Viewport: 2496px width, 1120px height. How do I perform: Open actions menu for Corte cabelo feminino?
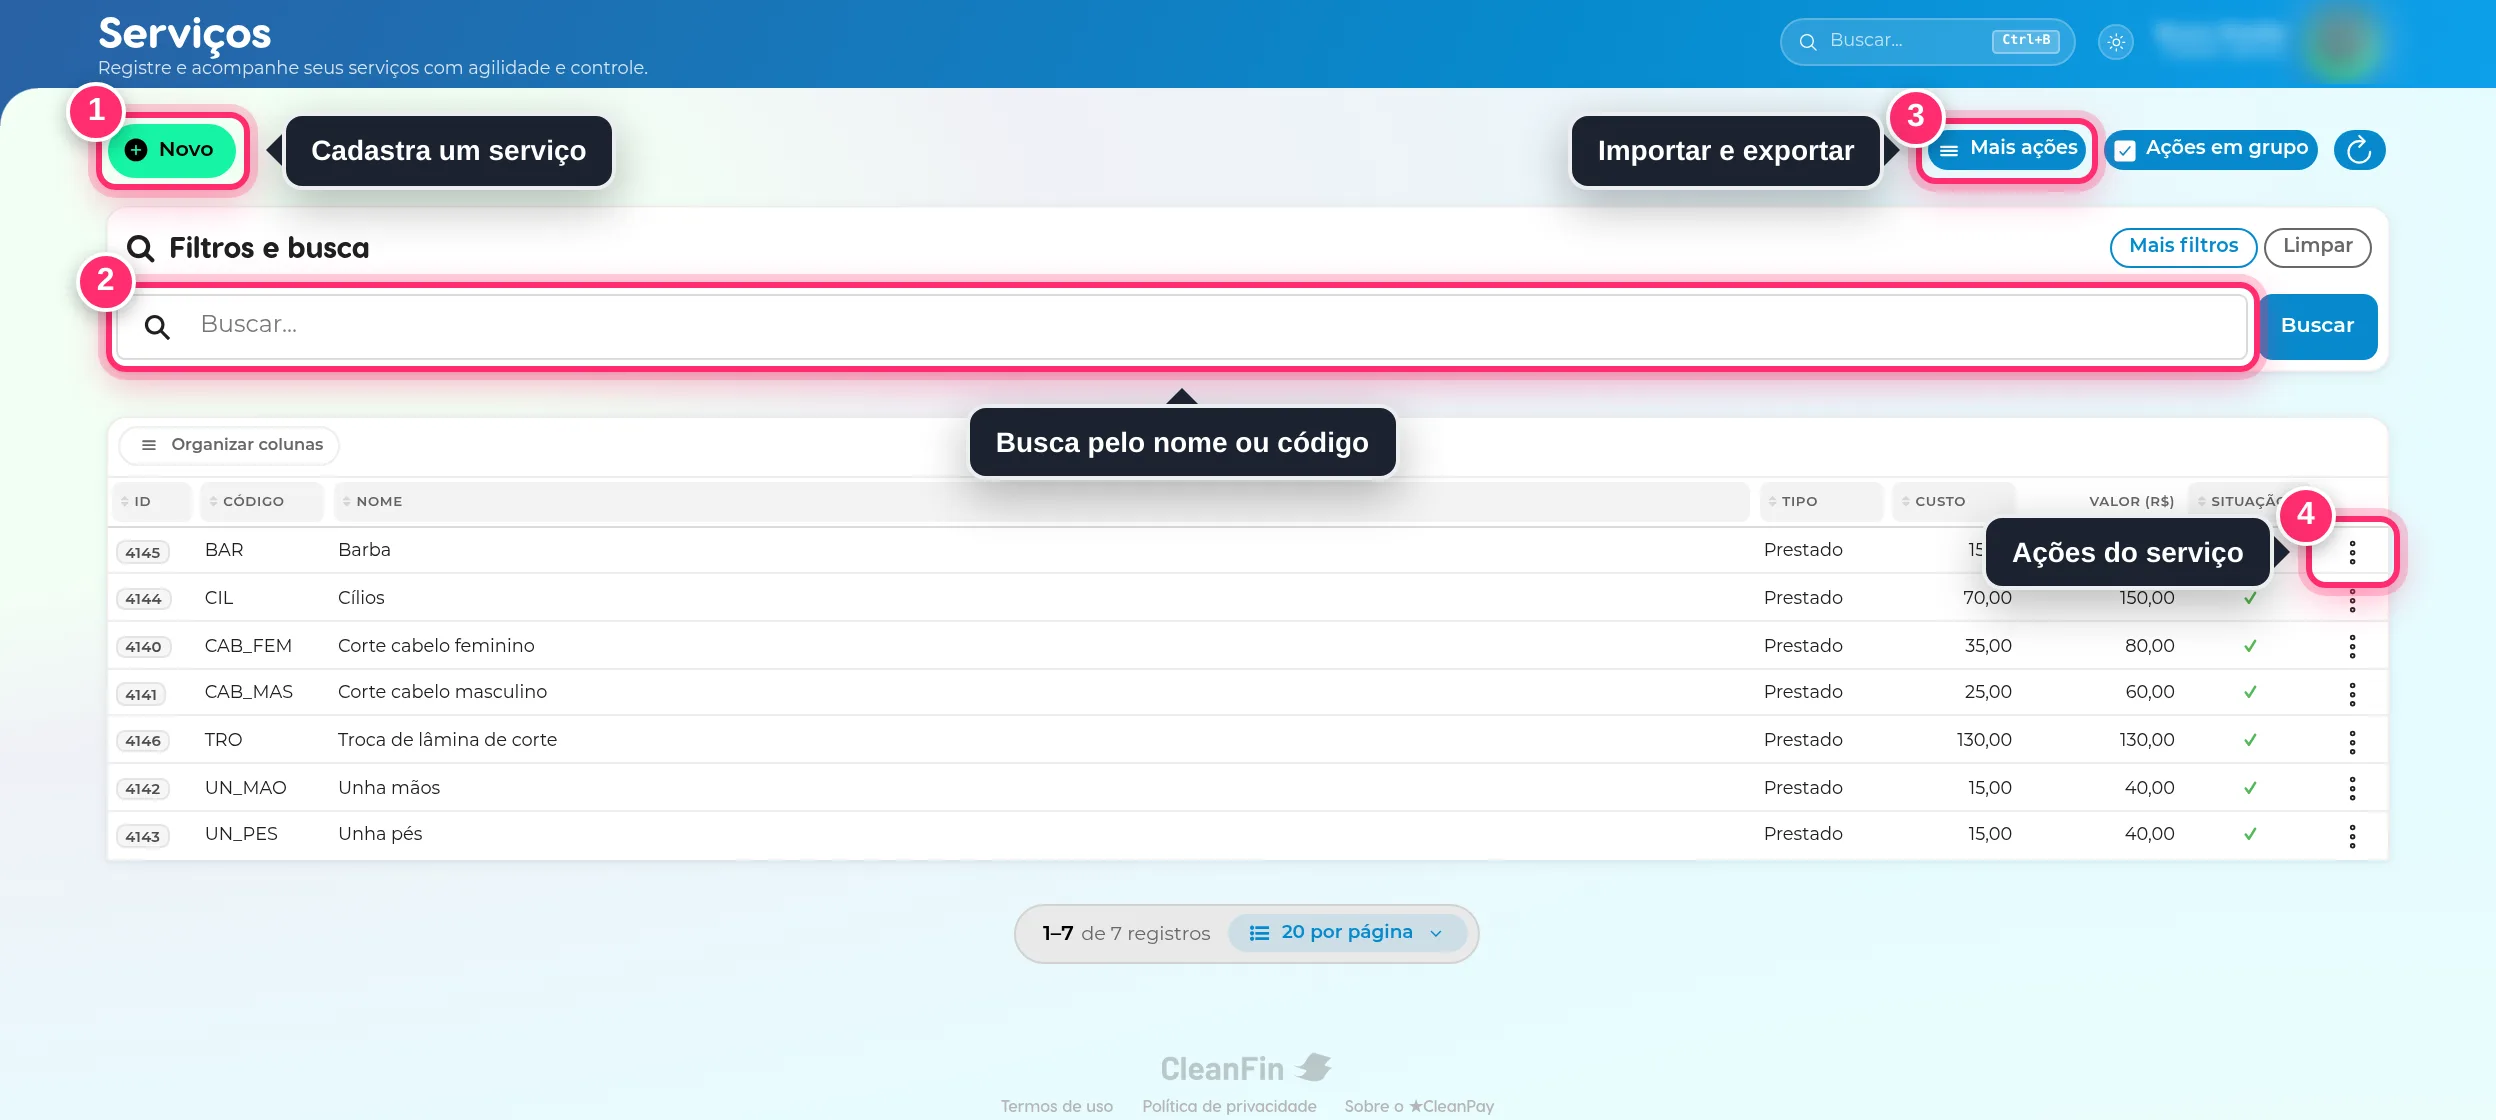2352,647
